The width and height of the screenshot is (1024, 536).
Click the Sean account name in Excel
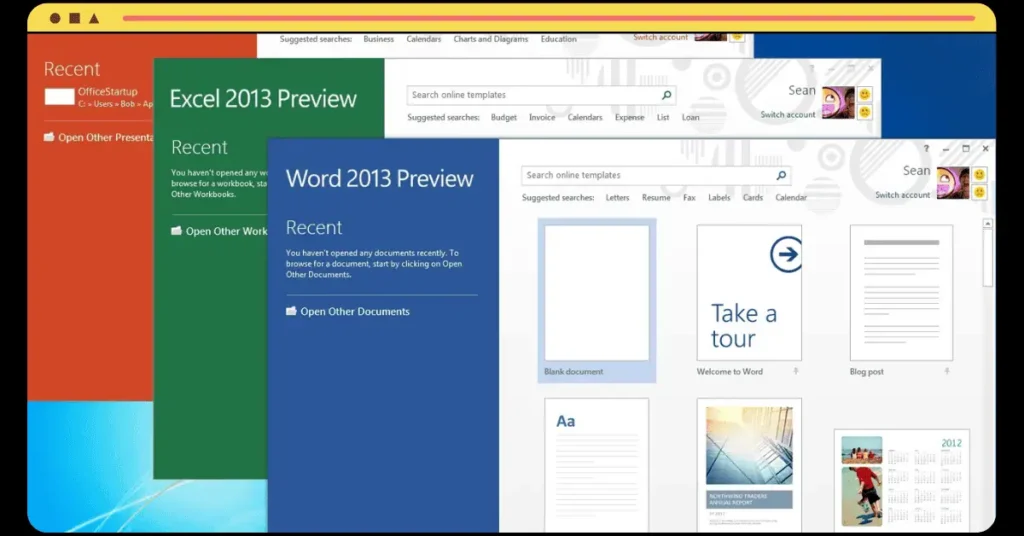(x=801, y=90)
